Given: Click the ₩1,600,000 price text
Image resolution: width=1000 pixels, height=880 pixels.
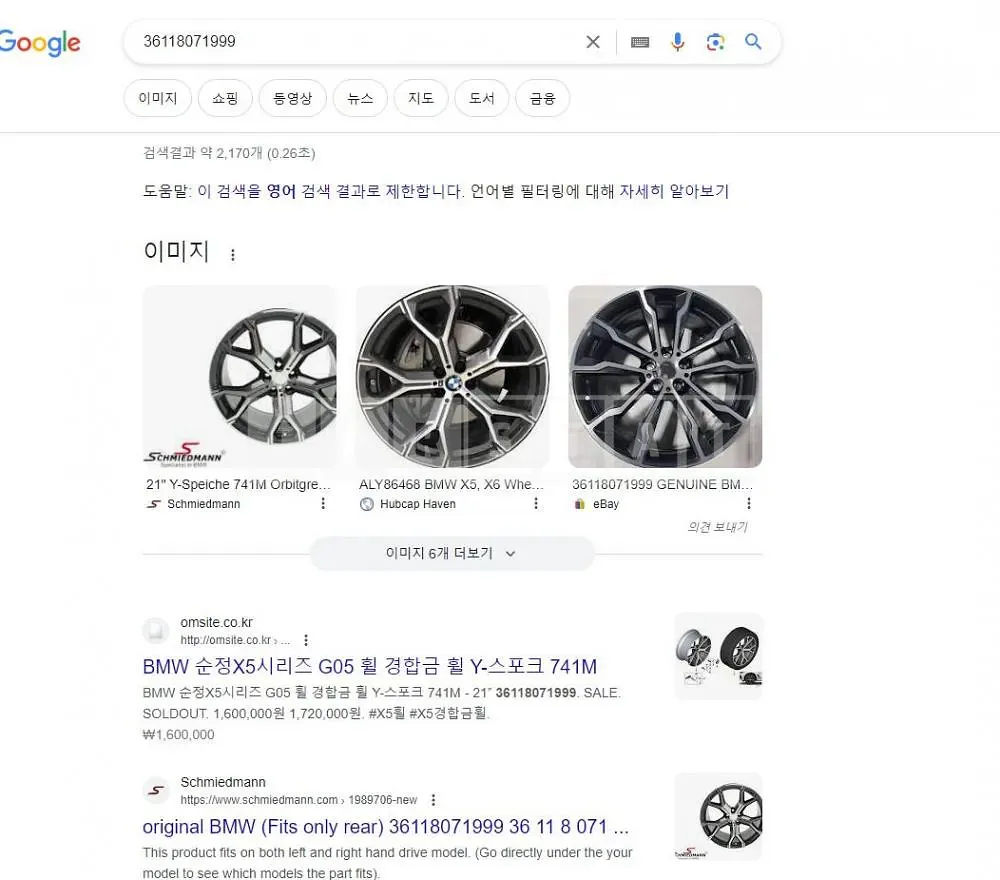Looking at the screenshot, I should tap(179, 735).
